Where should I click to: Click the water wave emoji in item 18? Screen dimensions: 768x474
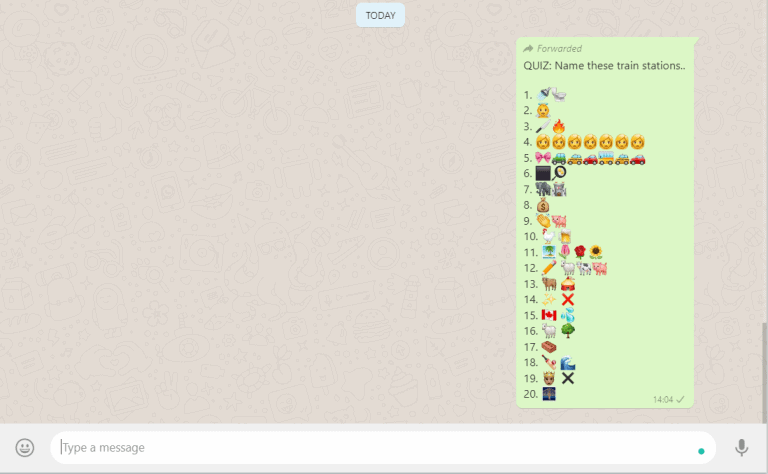tap(567, 362)
